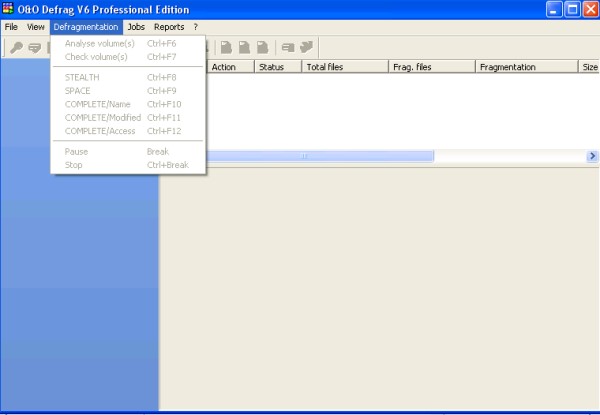Screen dimensions: 600x415
Task: Click the third document icon in the toolbar
Action: pyautogui.click(x=262, y=47)
